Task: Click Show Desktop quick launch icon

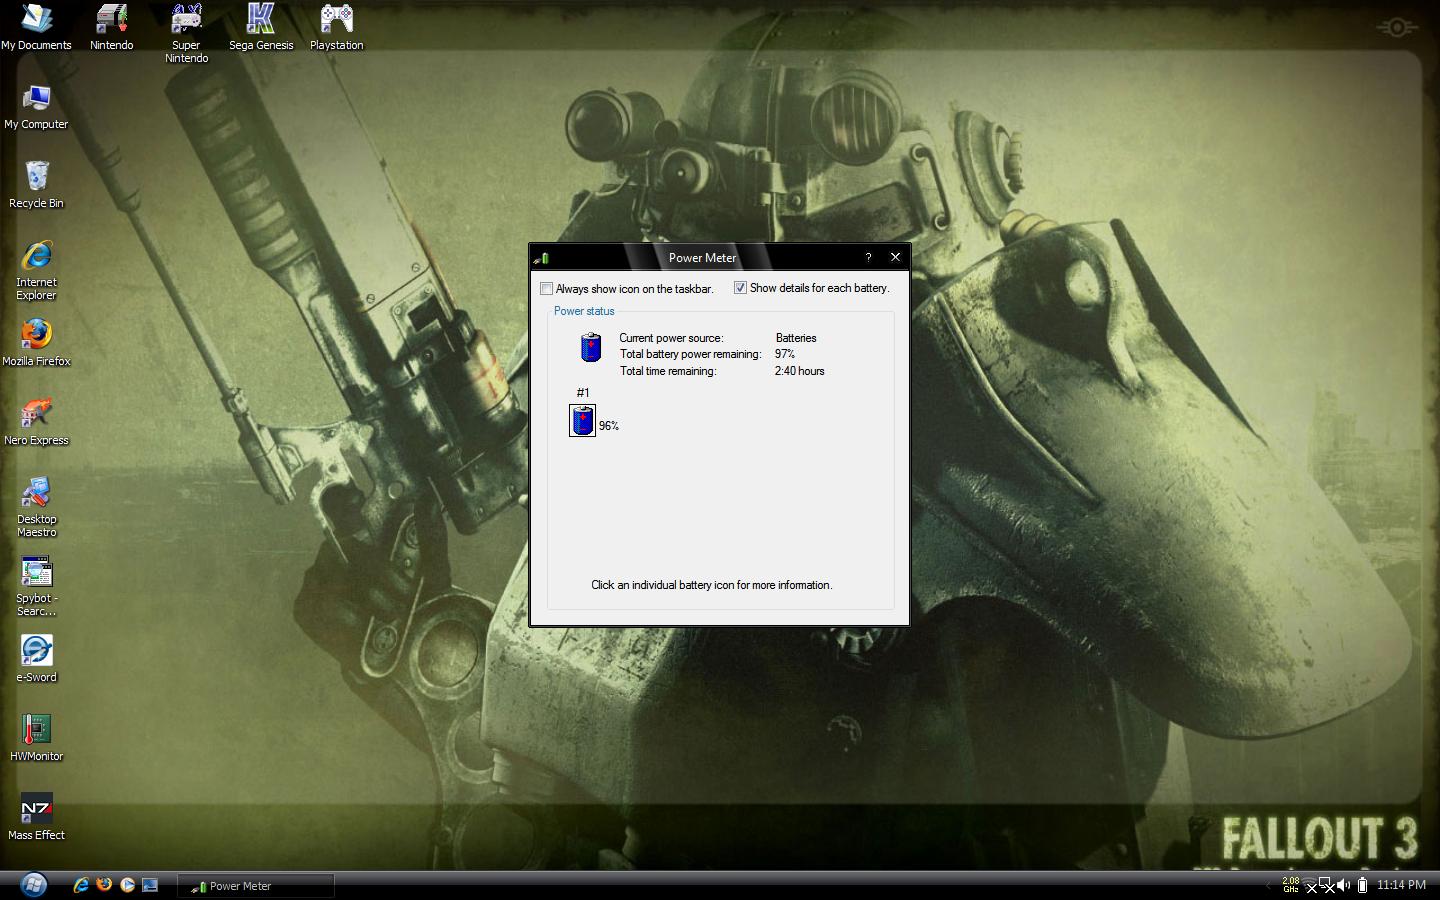Action: point(150,885)
